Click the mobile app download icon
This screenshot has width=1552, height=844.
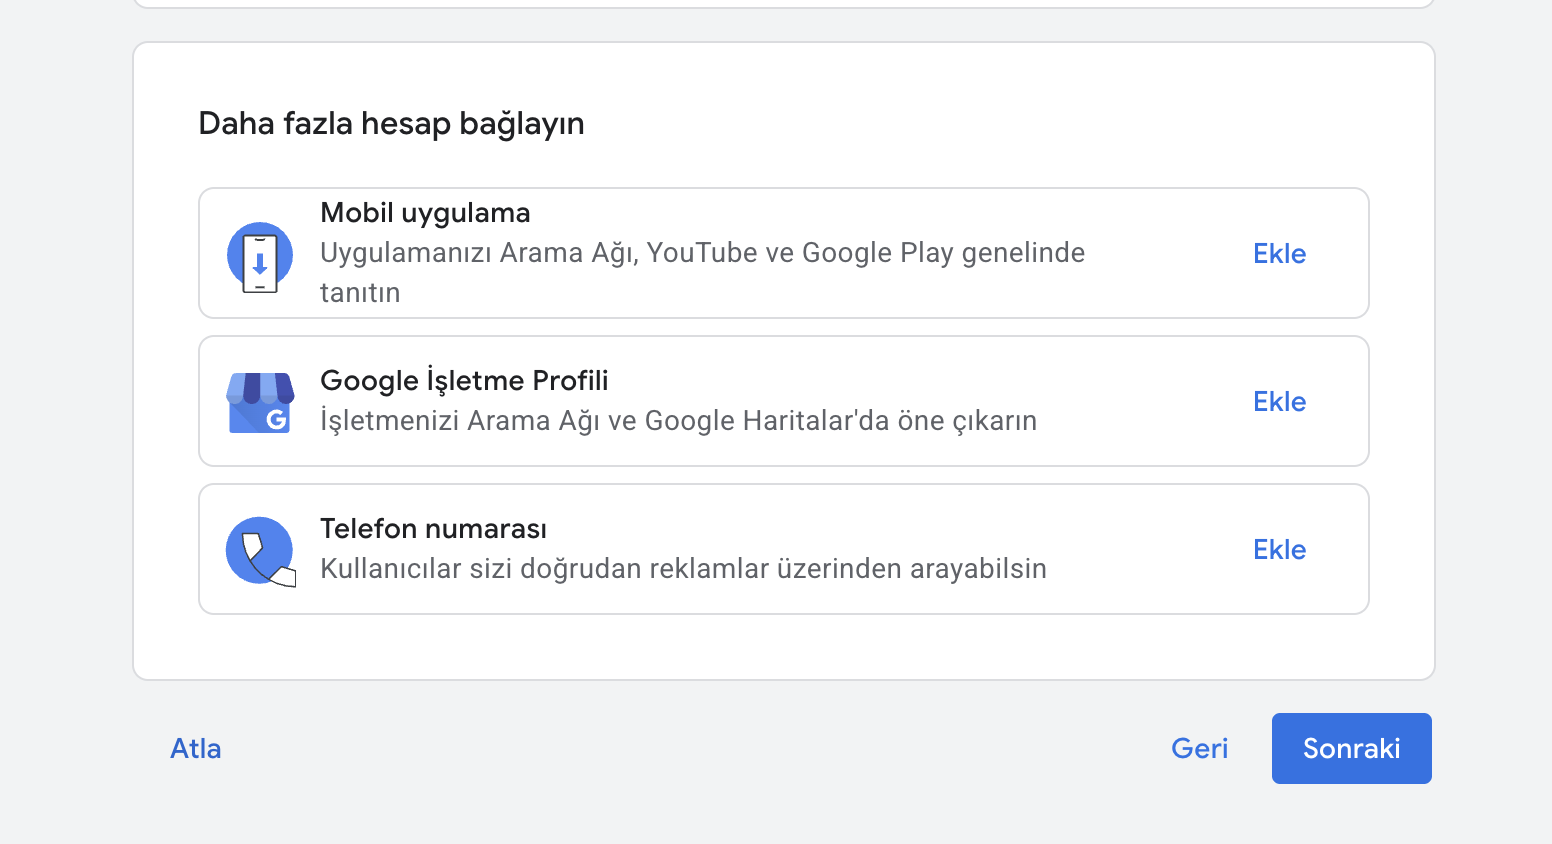pos(260,257)
